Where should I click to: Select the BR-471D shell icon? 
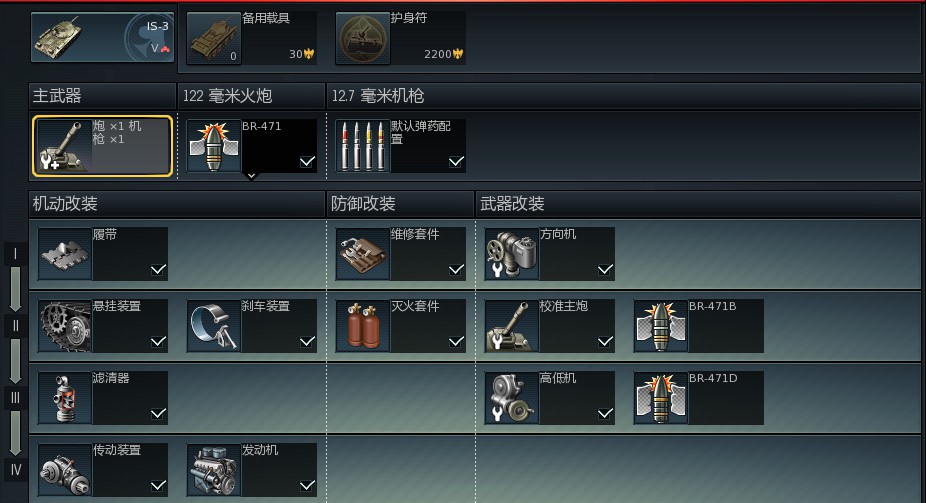[660, 398]
